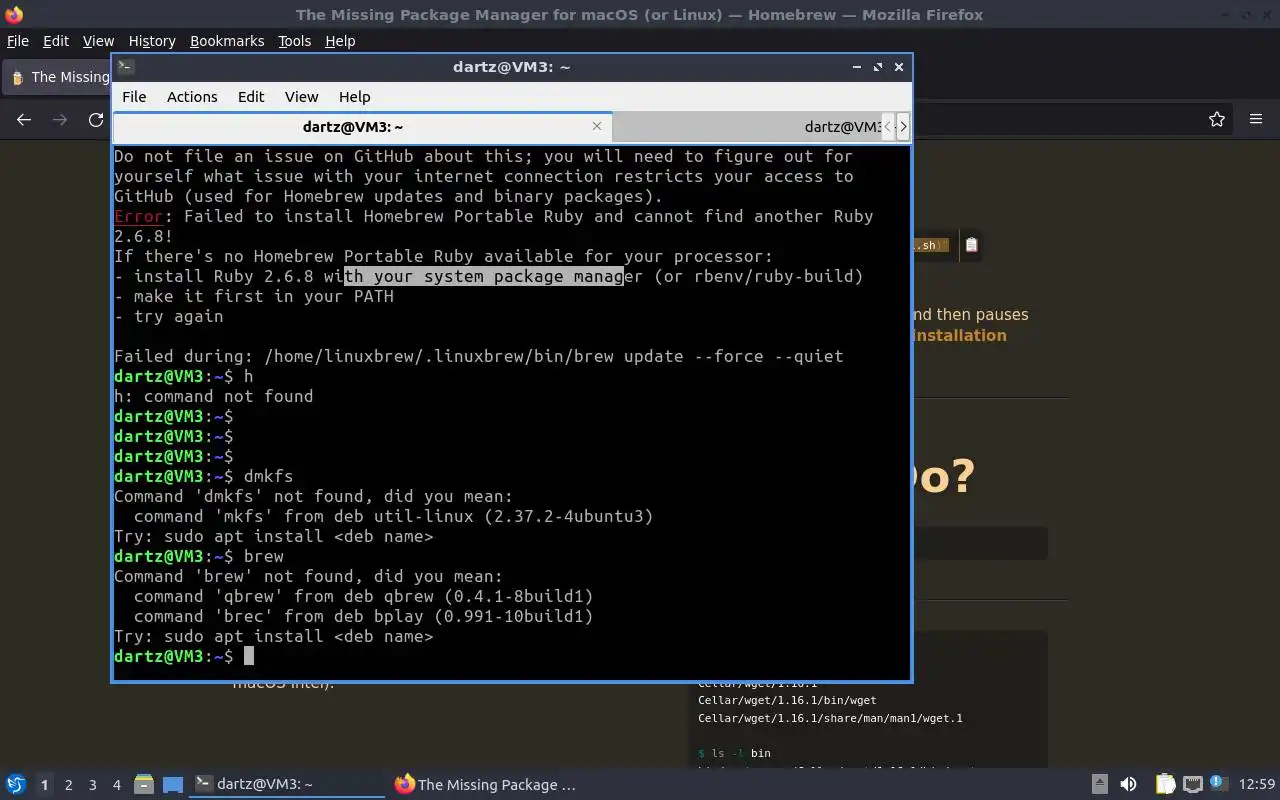Open the Firefox hamburger application menu
Image resolution: width=1280 pixels, height=800 pixels.
[1256, 120]
